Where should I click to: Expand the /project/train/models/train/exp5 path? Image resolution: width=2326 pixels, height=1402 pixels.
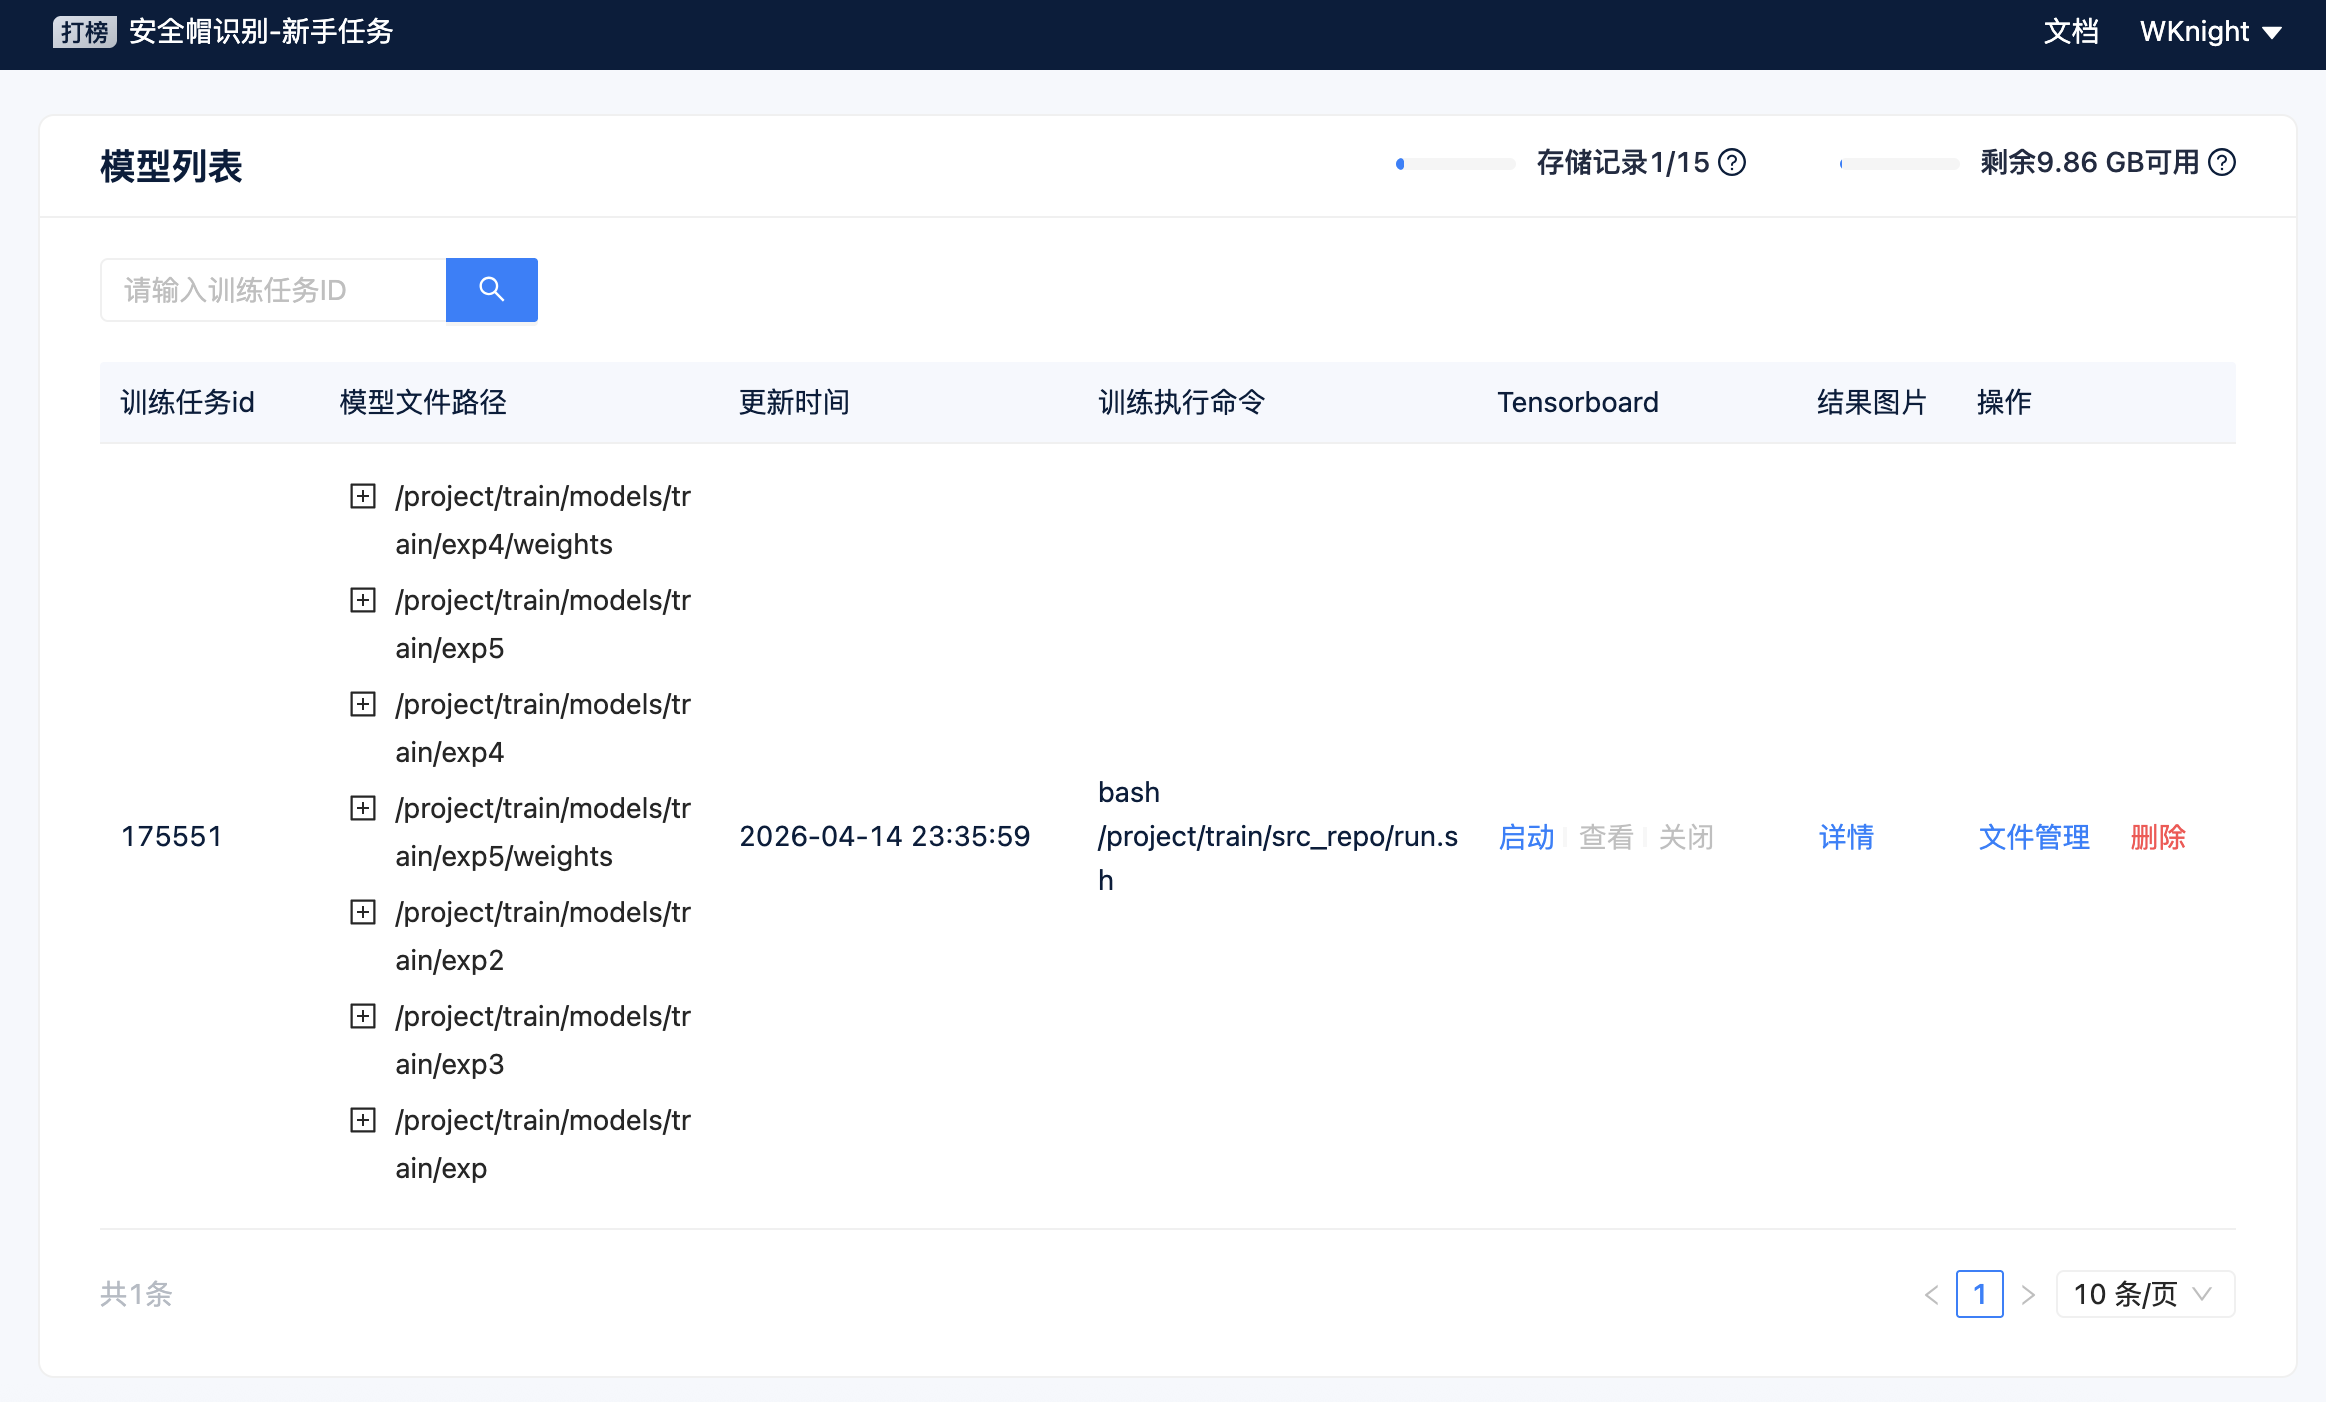(361, 600)
